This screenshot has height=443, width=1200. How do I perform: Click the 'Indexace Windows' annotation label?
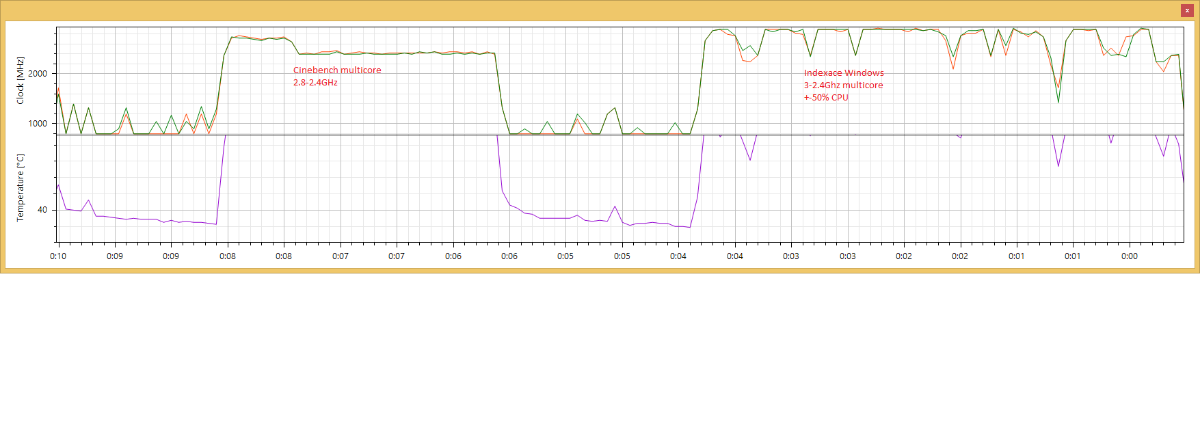click(843, 74)
